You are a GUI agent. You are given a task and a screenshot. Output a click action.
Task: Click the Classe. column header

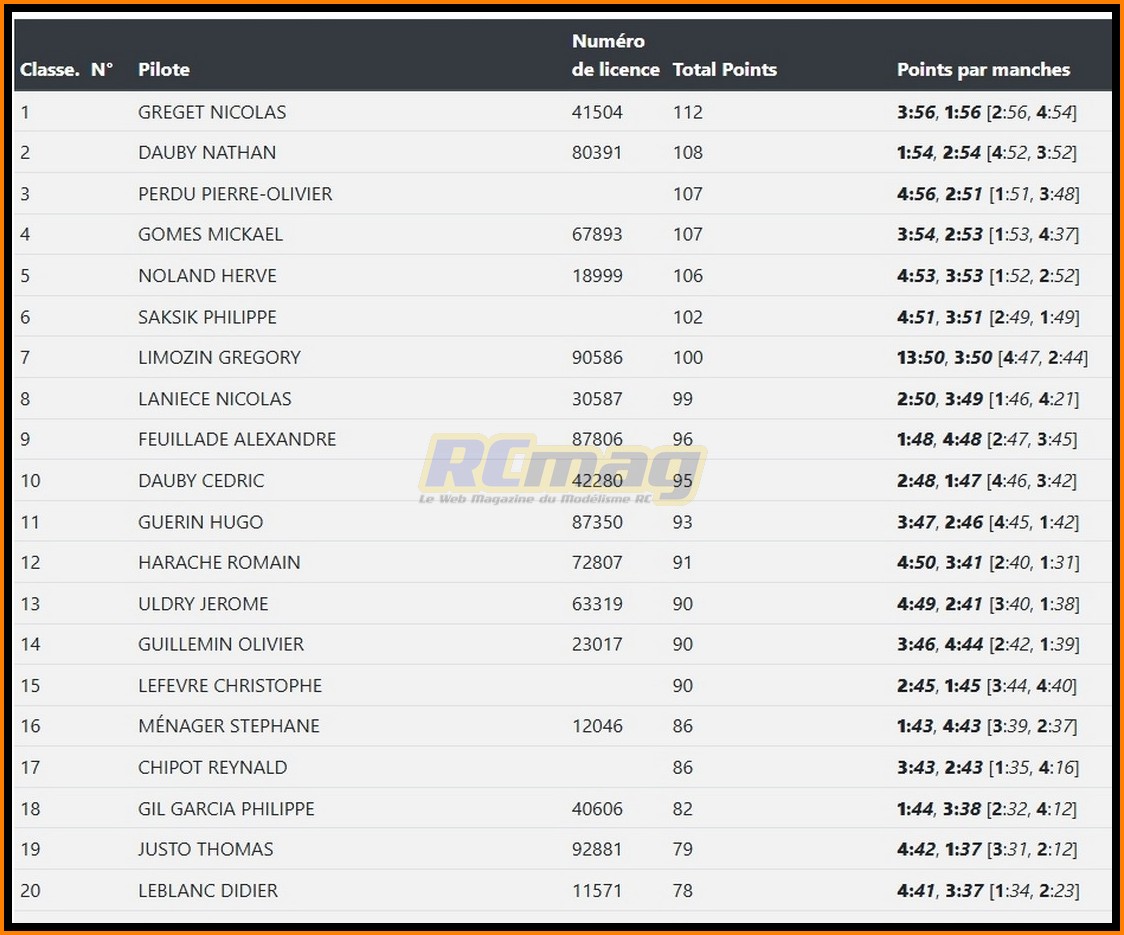[49, 70]
